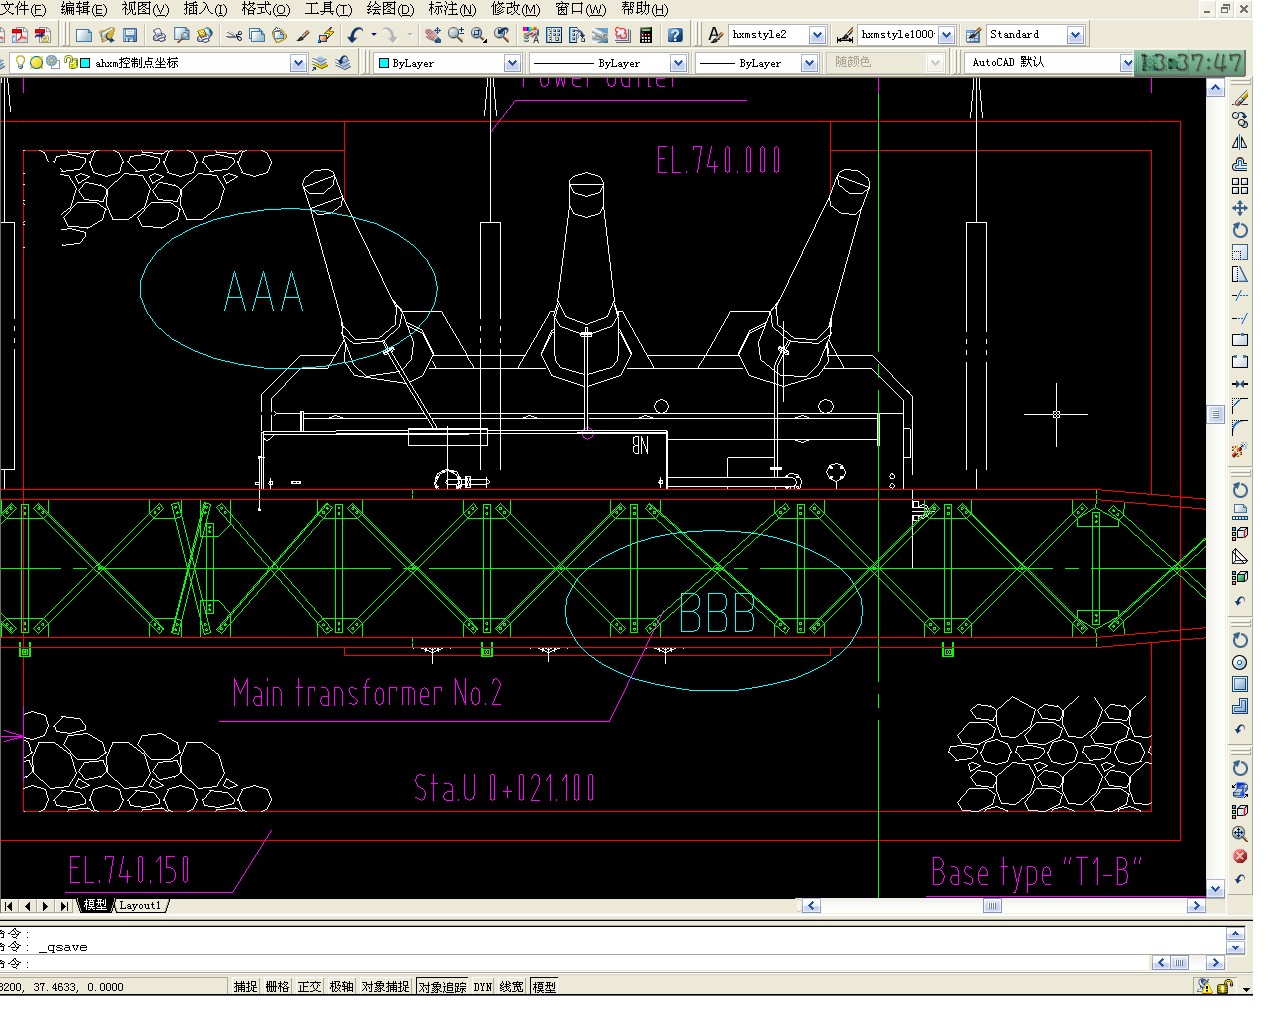The height and width of the screenshot is (1024, 1280).
Task: Select the Mirror tool in Modify toolbar
Action: point(1240,142)
